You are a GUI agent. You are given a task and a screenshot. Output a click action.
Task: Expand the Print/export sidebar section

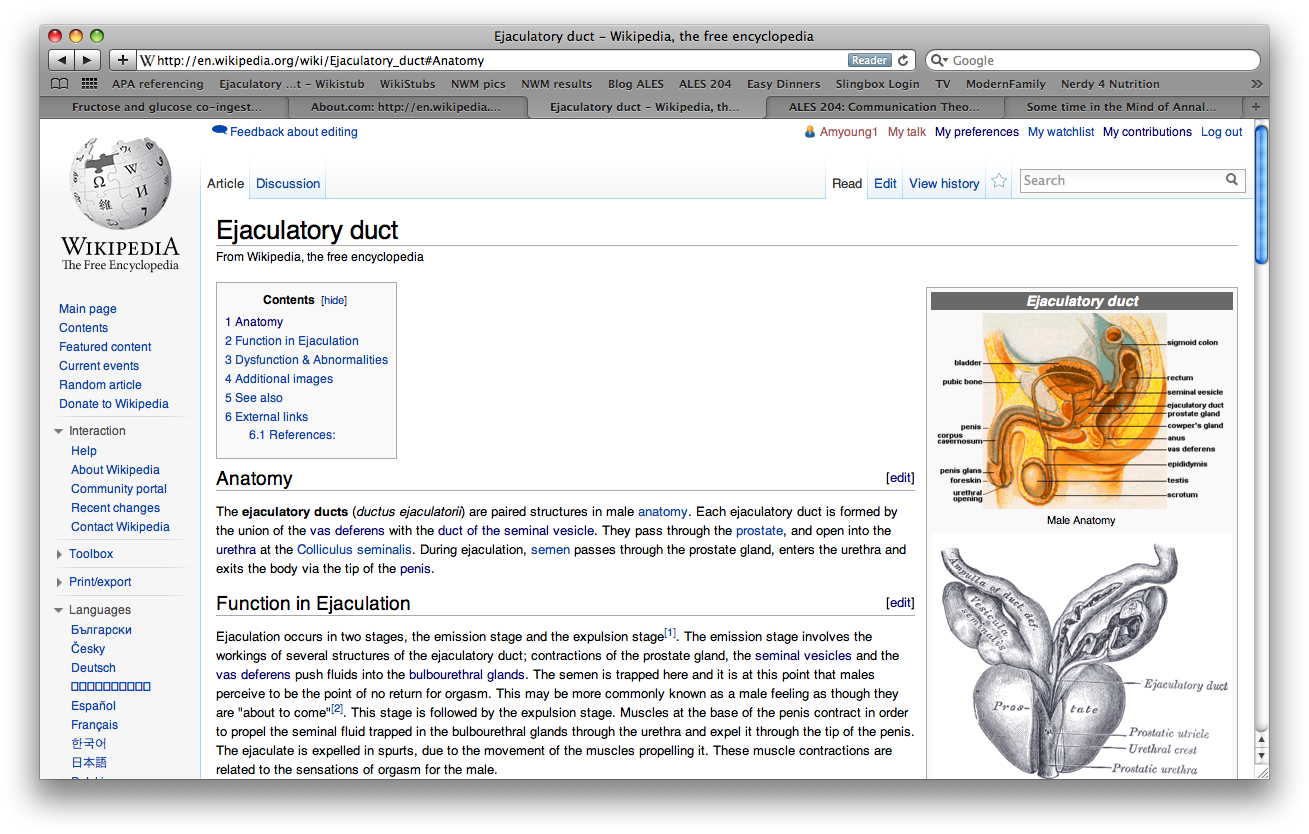[59, 582]
